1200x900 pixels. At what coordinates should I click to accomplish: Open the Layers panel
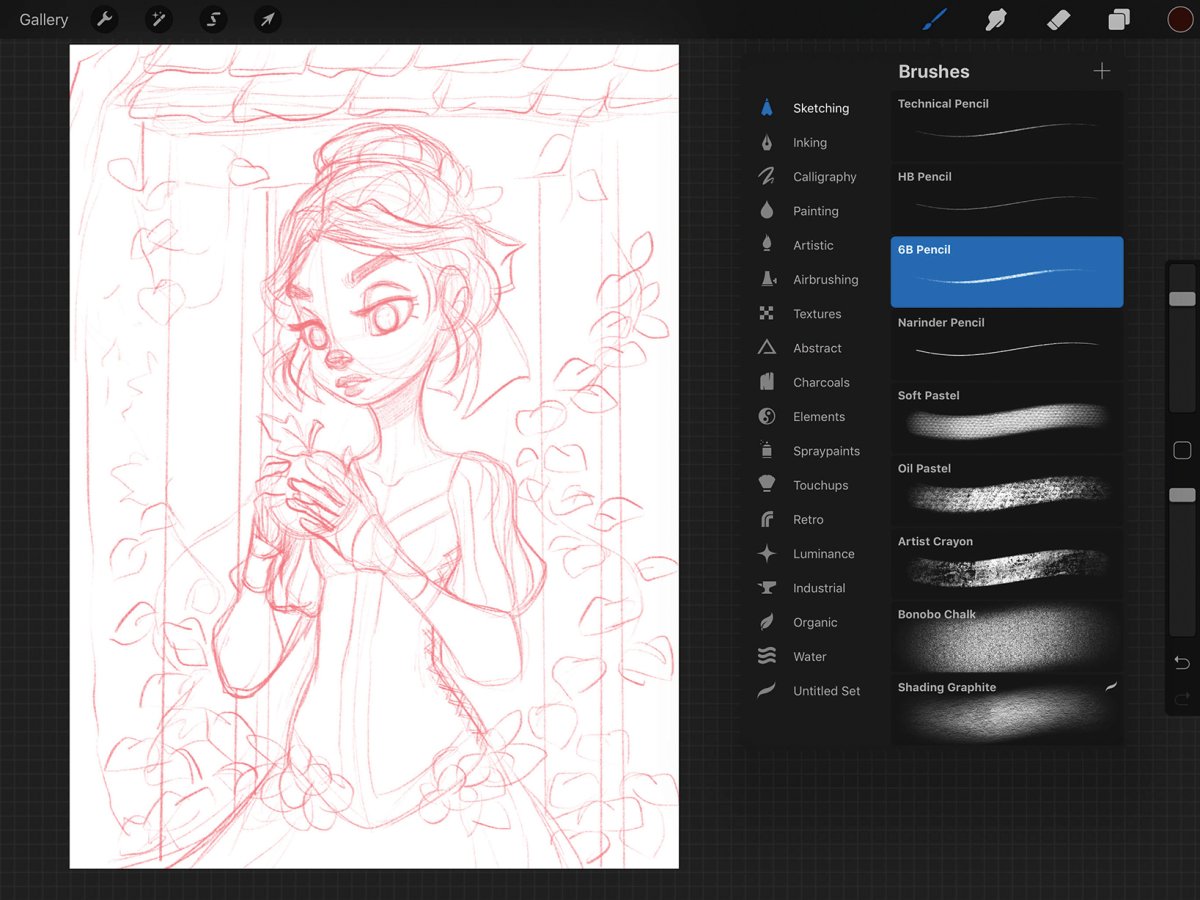click(1119, 19)
